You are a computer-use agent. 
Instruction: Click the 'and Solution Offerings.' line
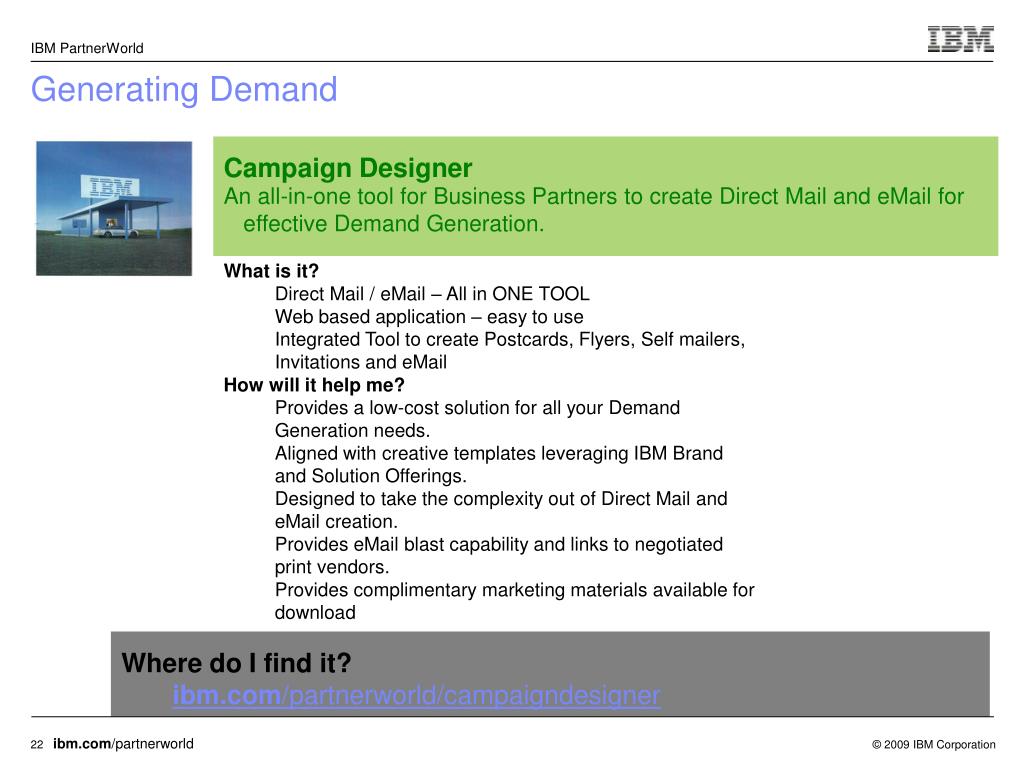pos(370,476)
